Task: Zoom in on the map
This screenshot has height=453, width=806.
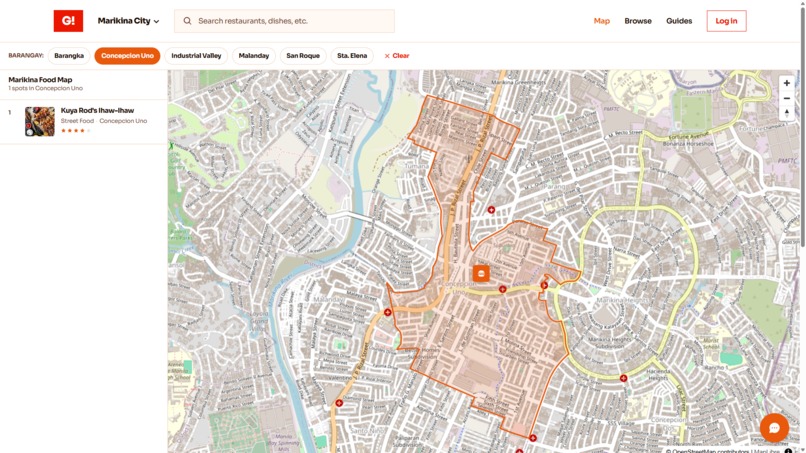Action: [786, 83]
